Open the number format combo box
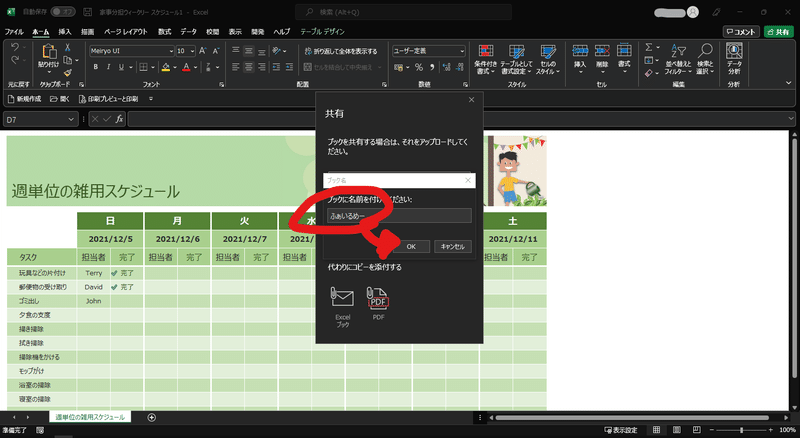Viewport: 800px width, 438px height. [429, 51]
